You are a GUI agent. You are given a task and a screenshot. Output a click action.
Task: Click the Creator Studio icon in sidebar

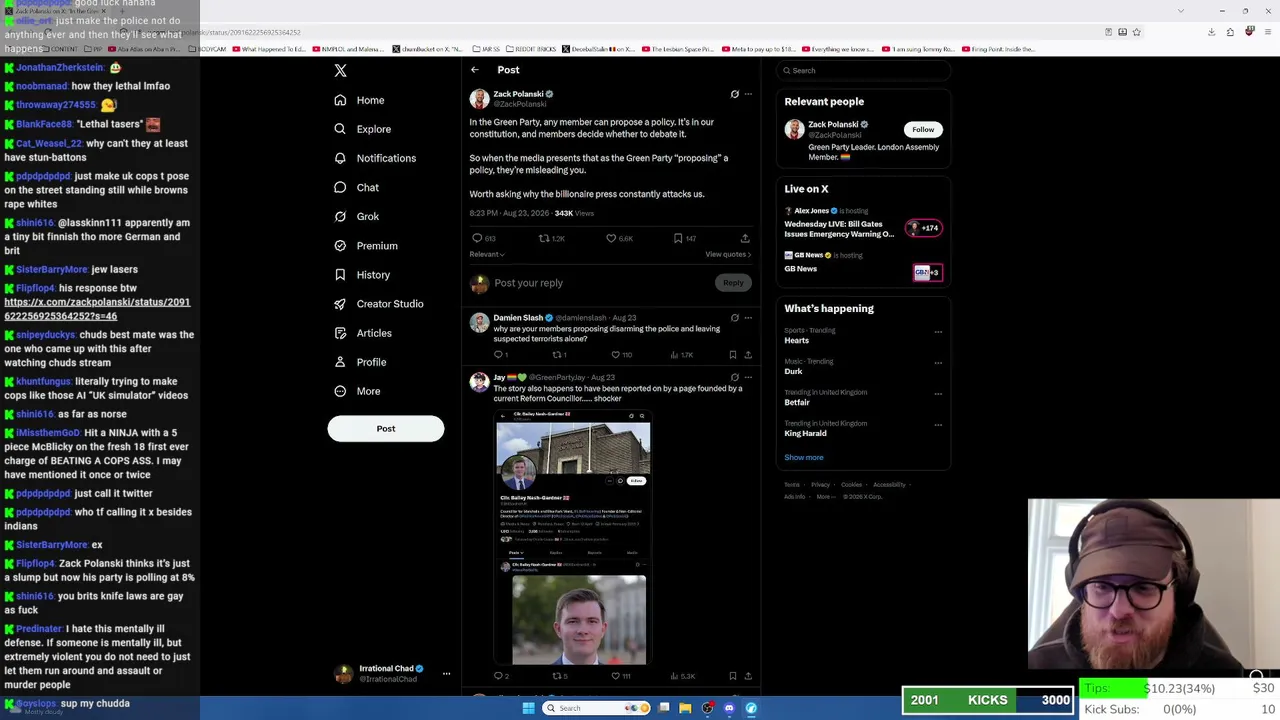click(340, 304)
